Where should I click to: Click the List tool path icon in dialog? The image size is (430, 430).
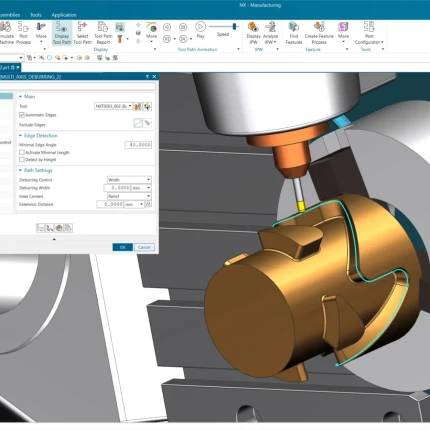click(x=68, y=228)
